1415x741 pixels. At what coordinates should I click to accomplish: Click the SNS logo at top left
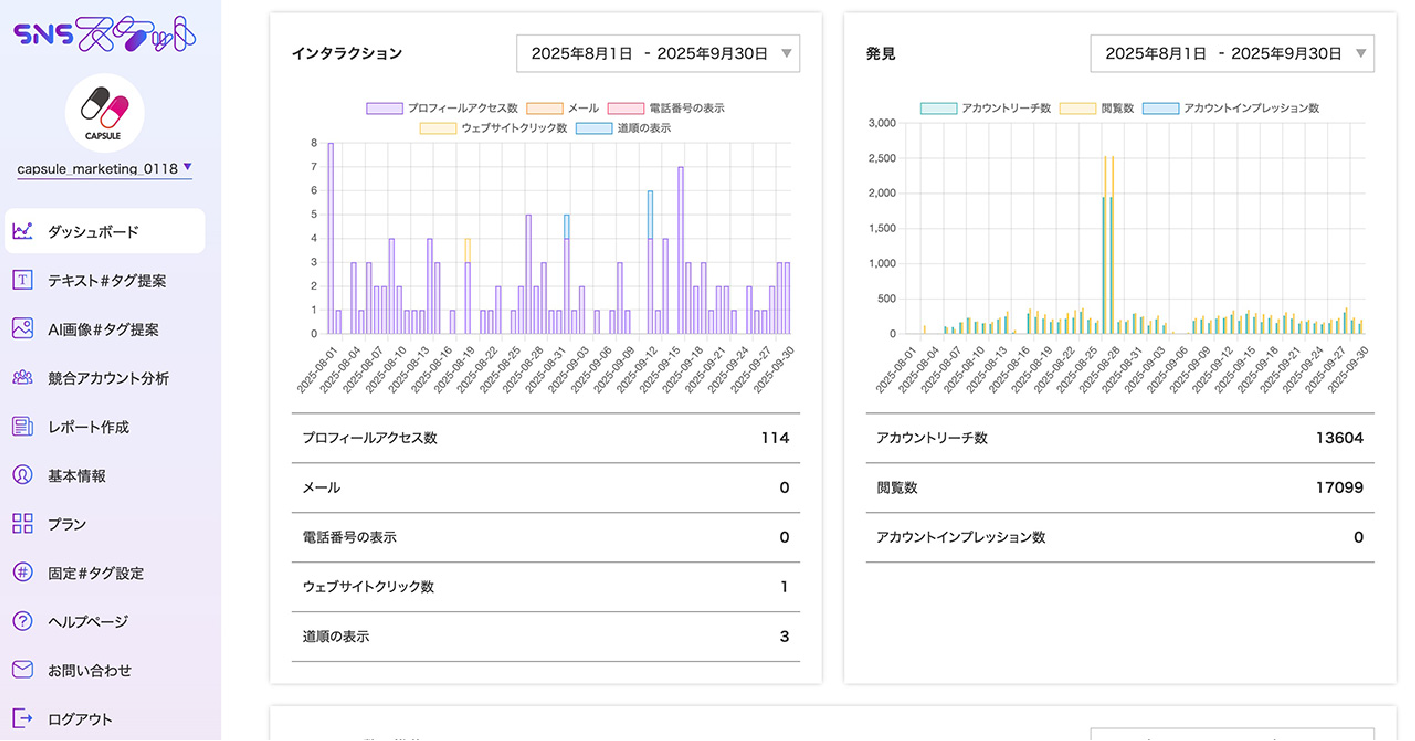pyautogui.click(x=105, y=35)
